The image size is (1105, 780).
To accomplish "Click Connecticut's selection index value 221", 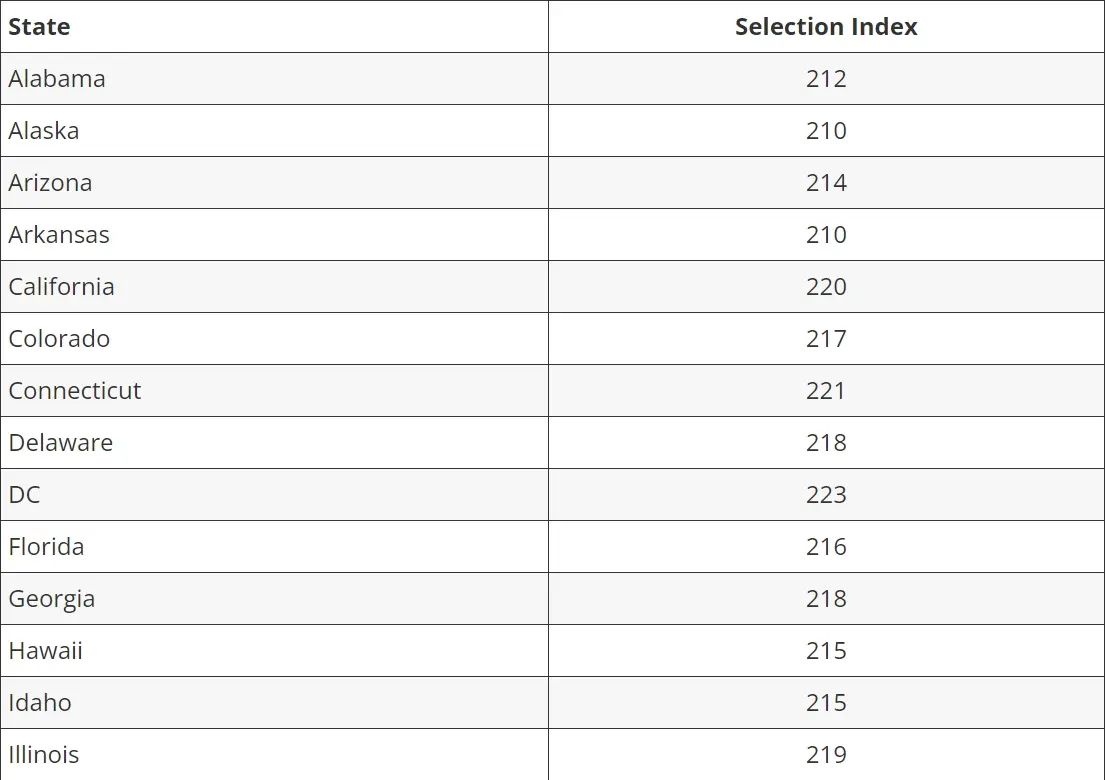I will pyautogui.click(x=826, y=391).
